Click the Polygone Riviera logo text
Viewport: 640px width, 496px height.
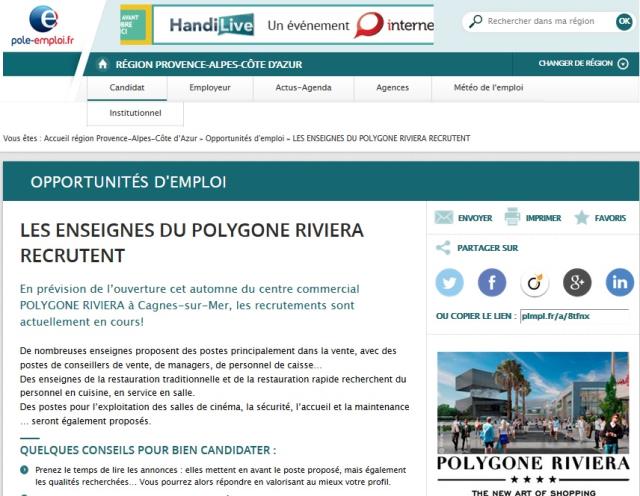(533, 464)
